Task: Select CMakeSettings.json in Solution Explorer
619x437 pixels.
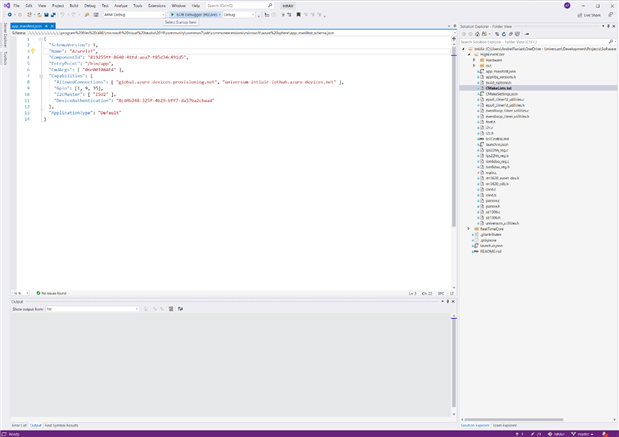Action: point(504,94)
